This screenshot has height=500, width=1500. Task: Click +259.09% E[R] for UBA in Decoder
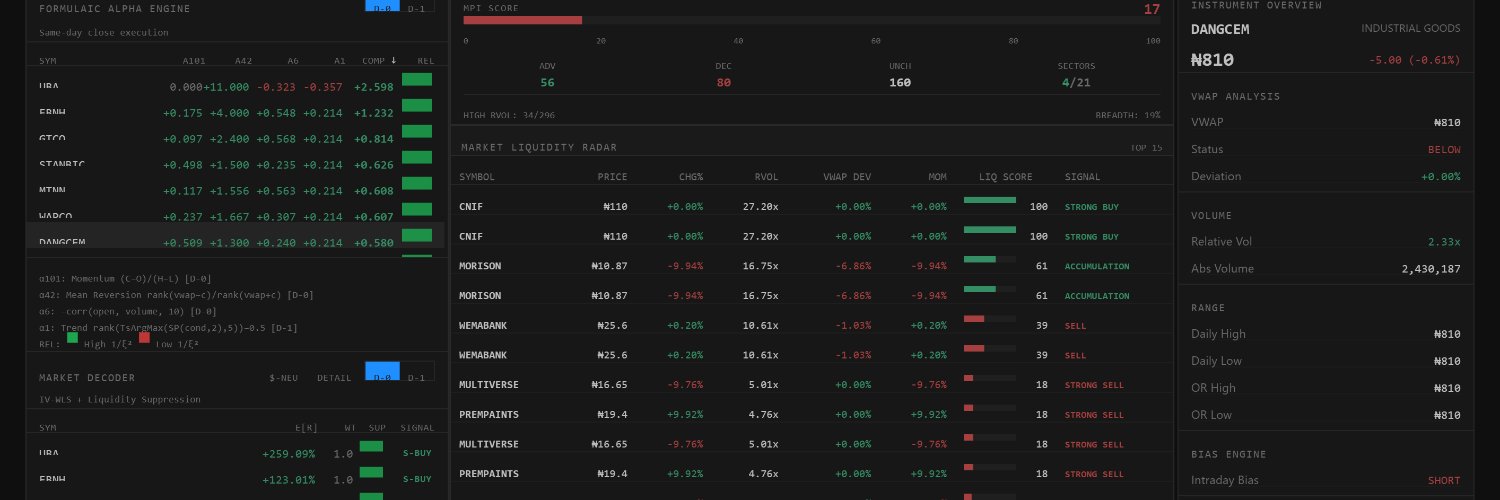click(289, 453)
